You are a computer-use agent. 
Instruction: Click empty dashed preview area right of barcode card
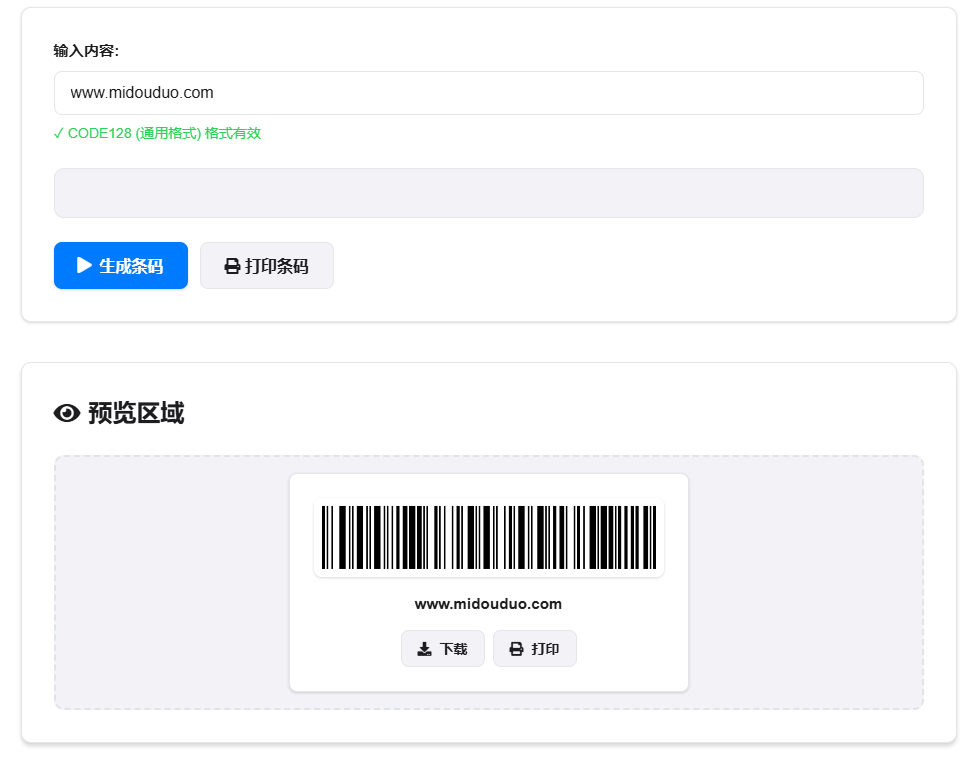(x=804, y=582)
